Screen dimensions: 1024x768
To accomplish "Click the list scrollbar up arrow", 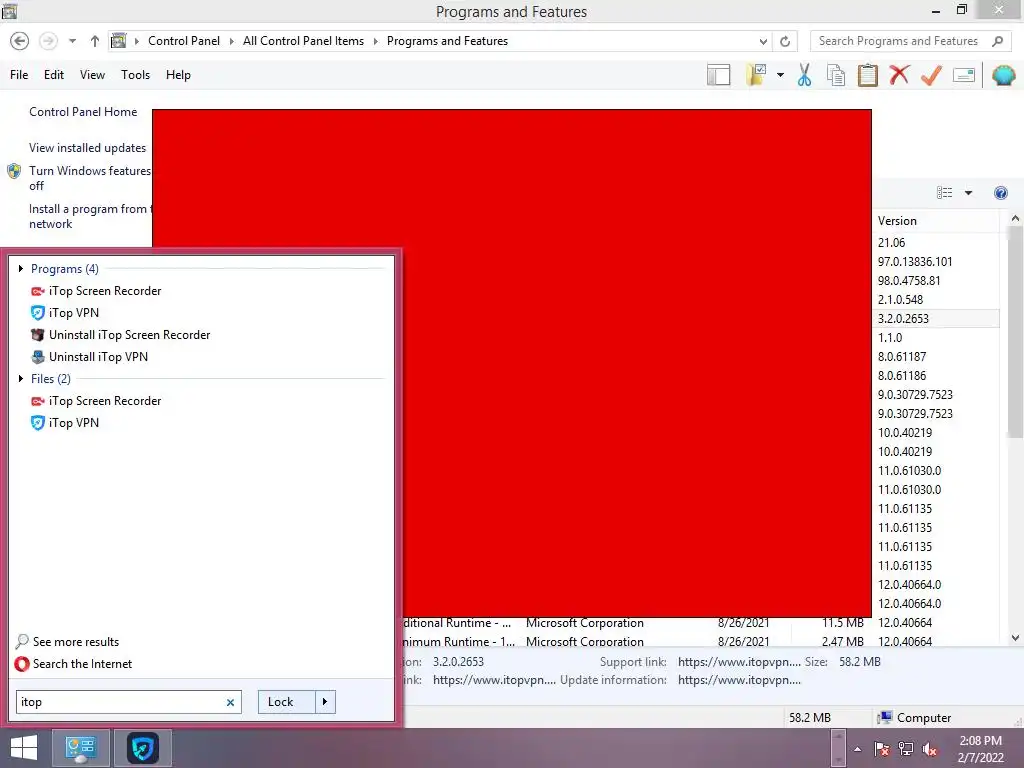I will 1015,219.
